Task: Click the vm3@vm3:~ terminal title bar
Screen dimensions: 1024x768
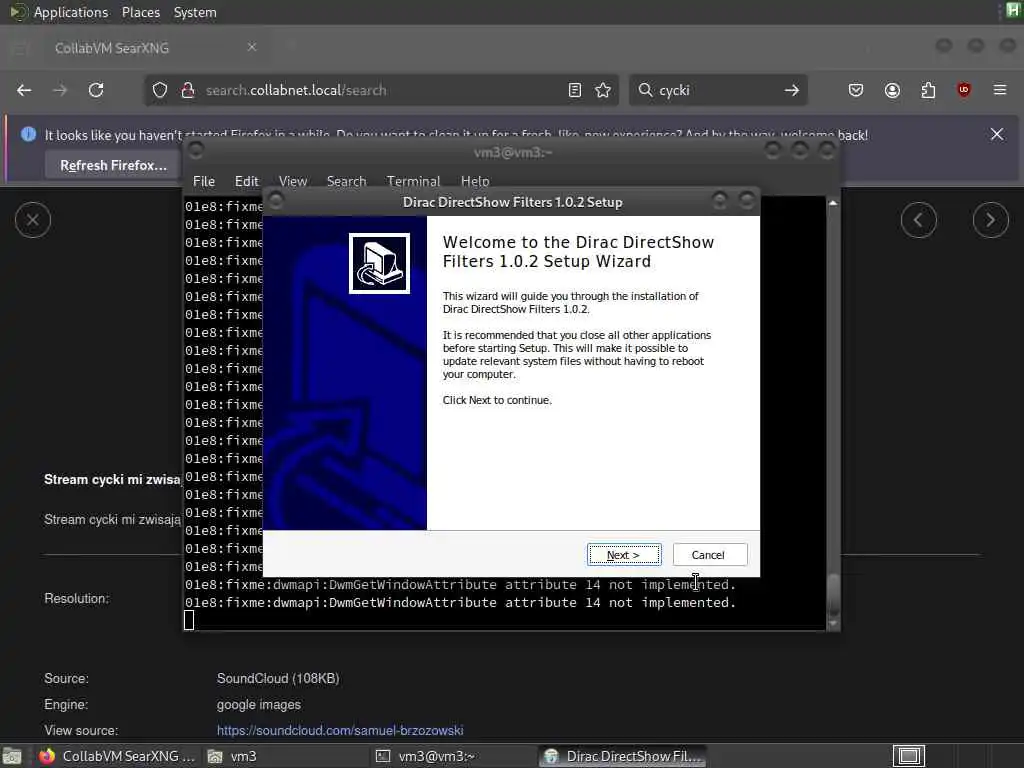Action: click(x=512, y=152)
